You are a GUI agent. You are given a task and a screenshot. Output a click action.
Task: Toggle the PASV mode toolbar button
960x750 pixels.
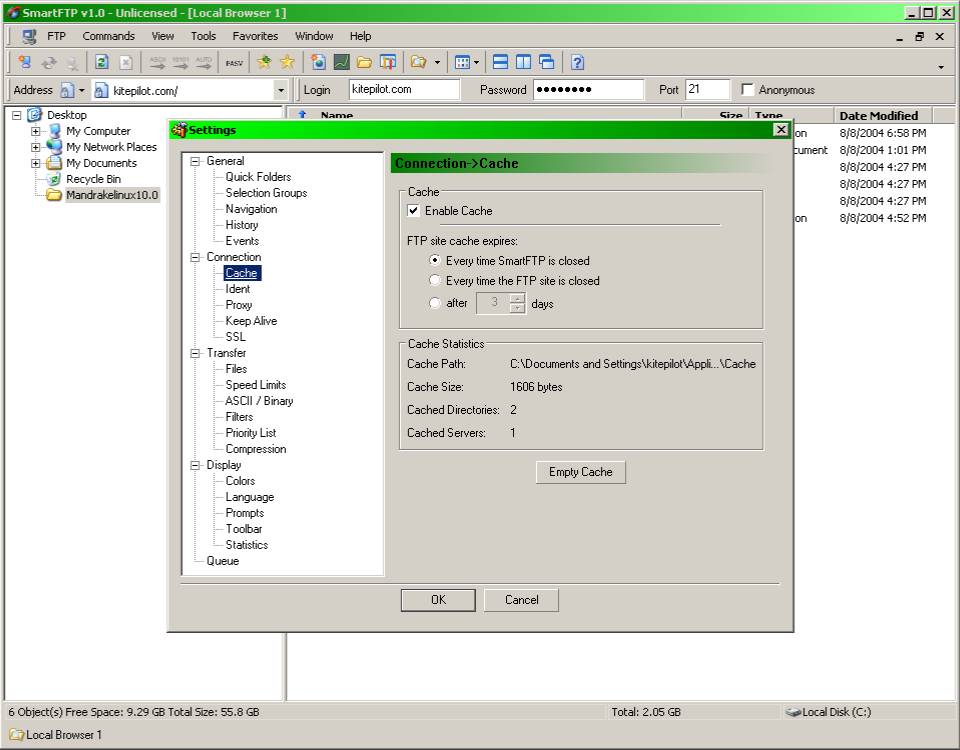(x=234, y=62)
